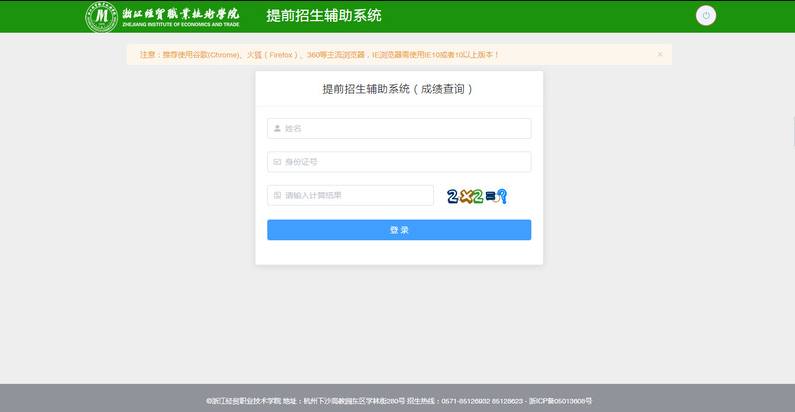Click the school address in the footer

tap(342, 400)
